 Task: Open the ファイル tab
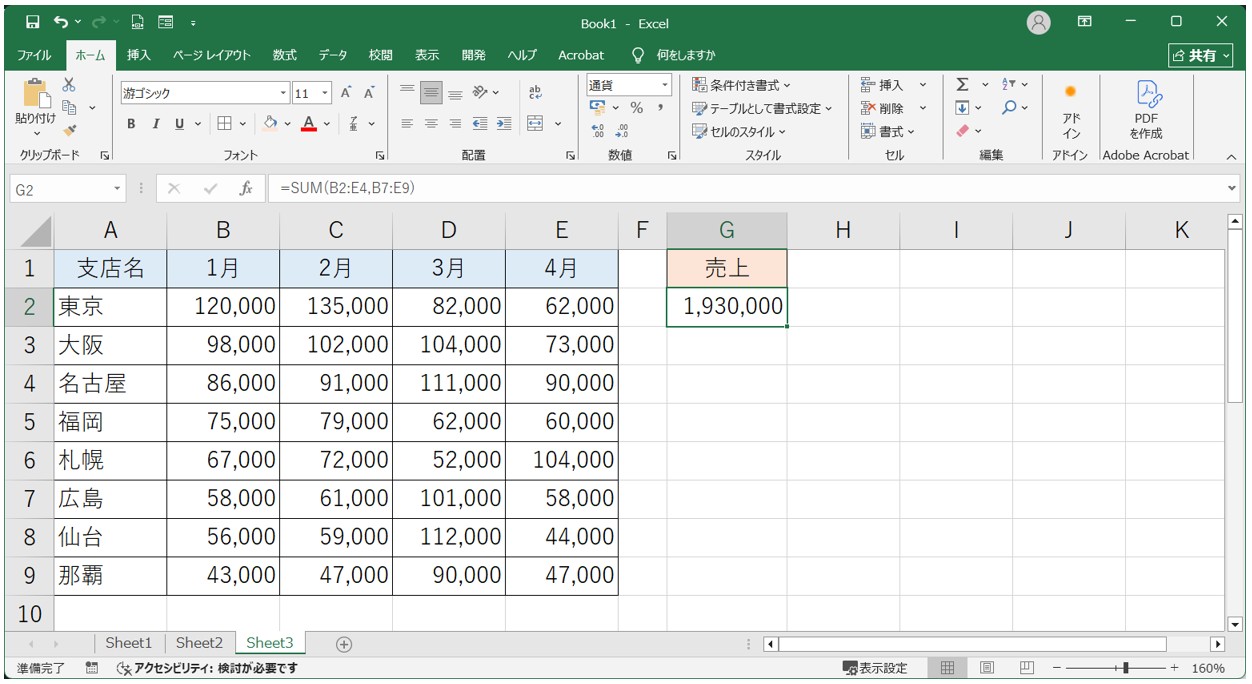coord(35,55)
